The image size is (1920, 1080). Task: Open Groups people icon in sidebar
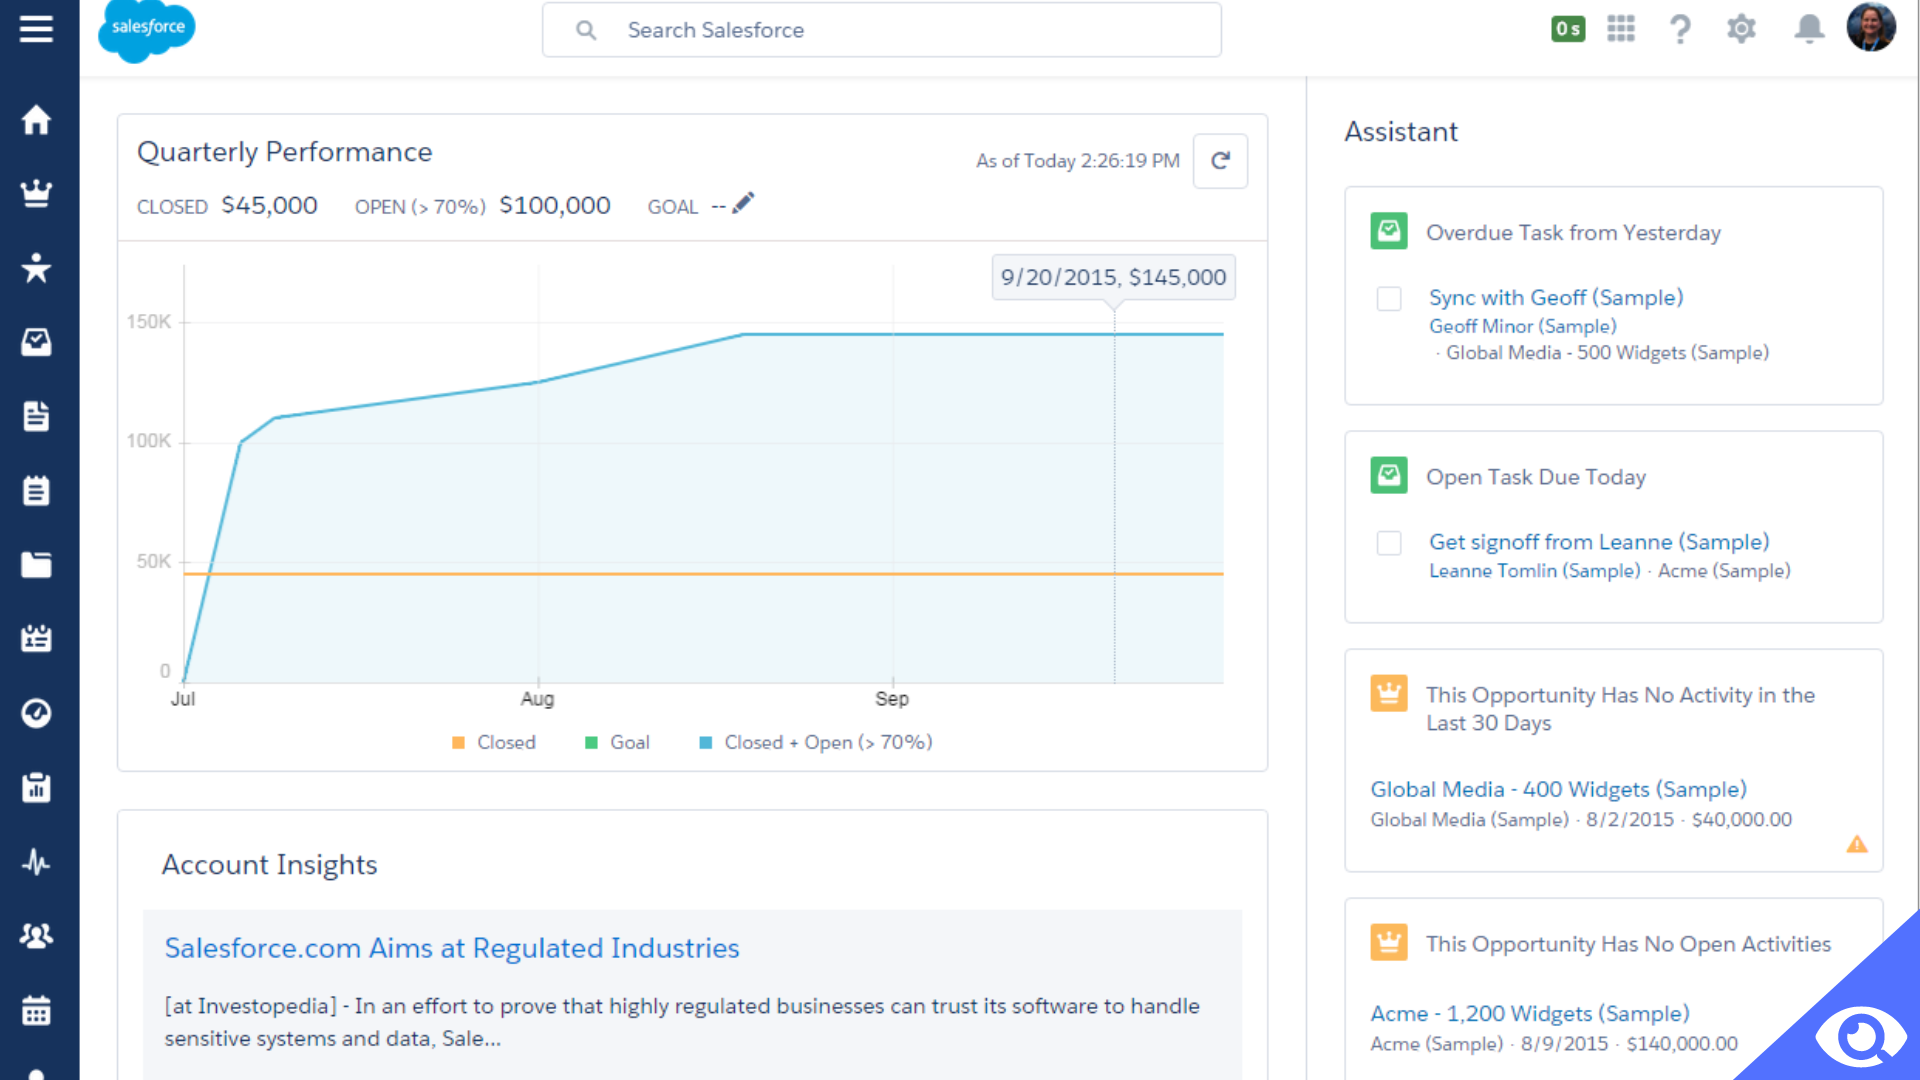(36, 935)
